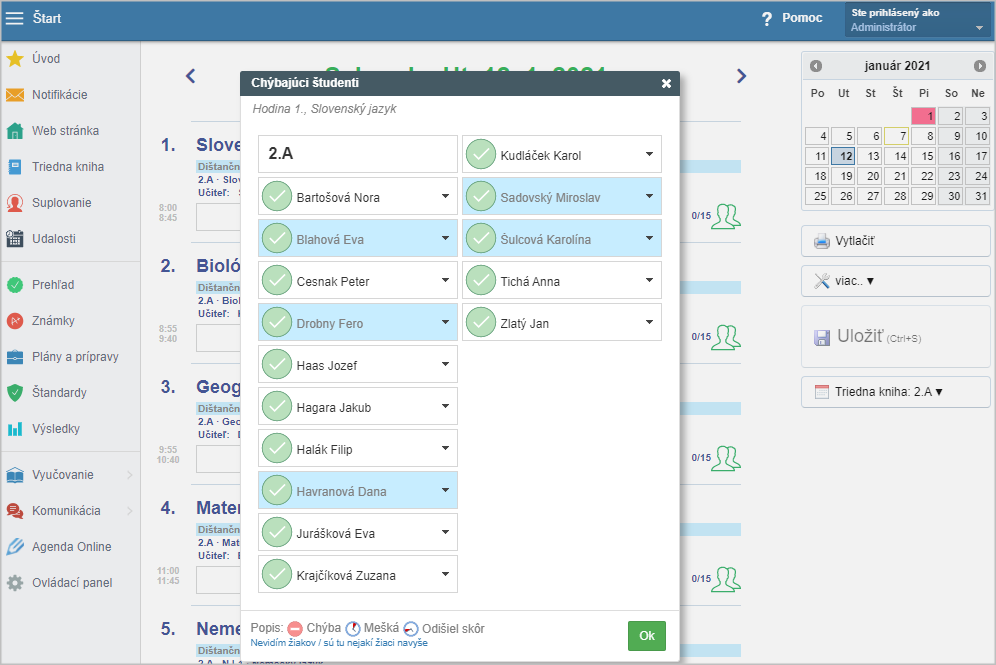Go to next day with right arrow

coord(741,76)
